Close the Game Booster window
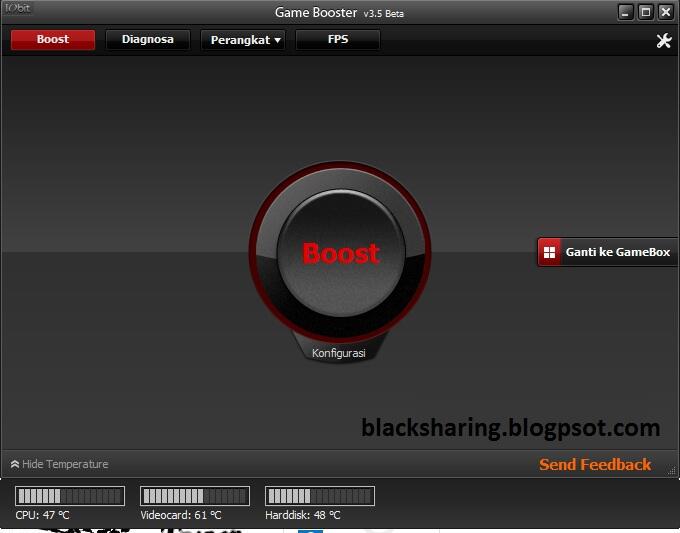680x533 pixels. [665, 12]
